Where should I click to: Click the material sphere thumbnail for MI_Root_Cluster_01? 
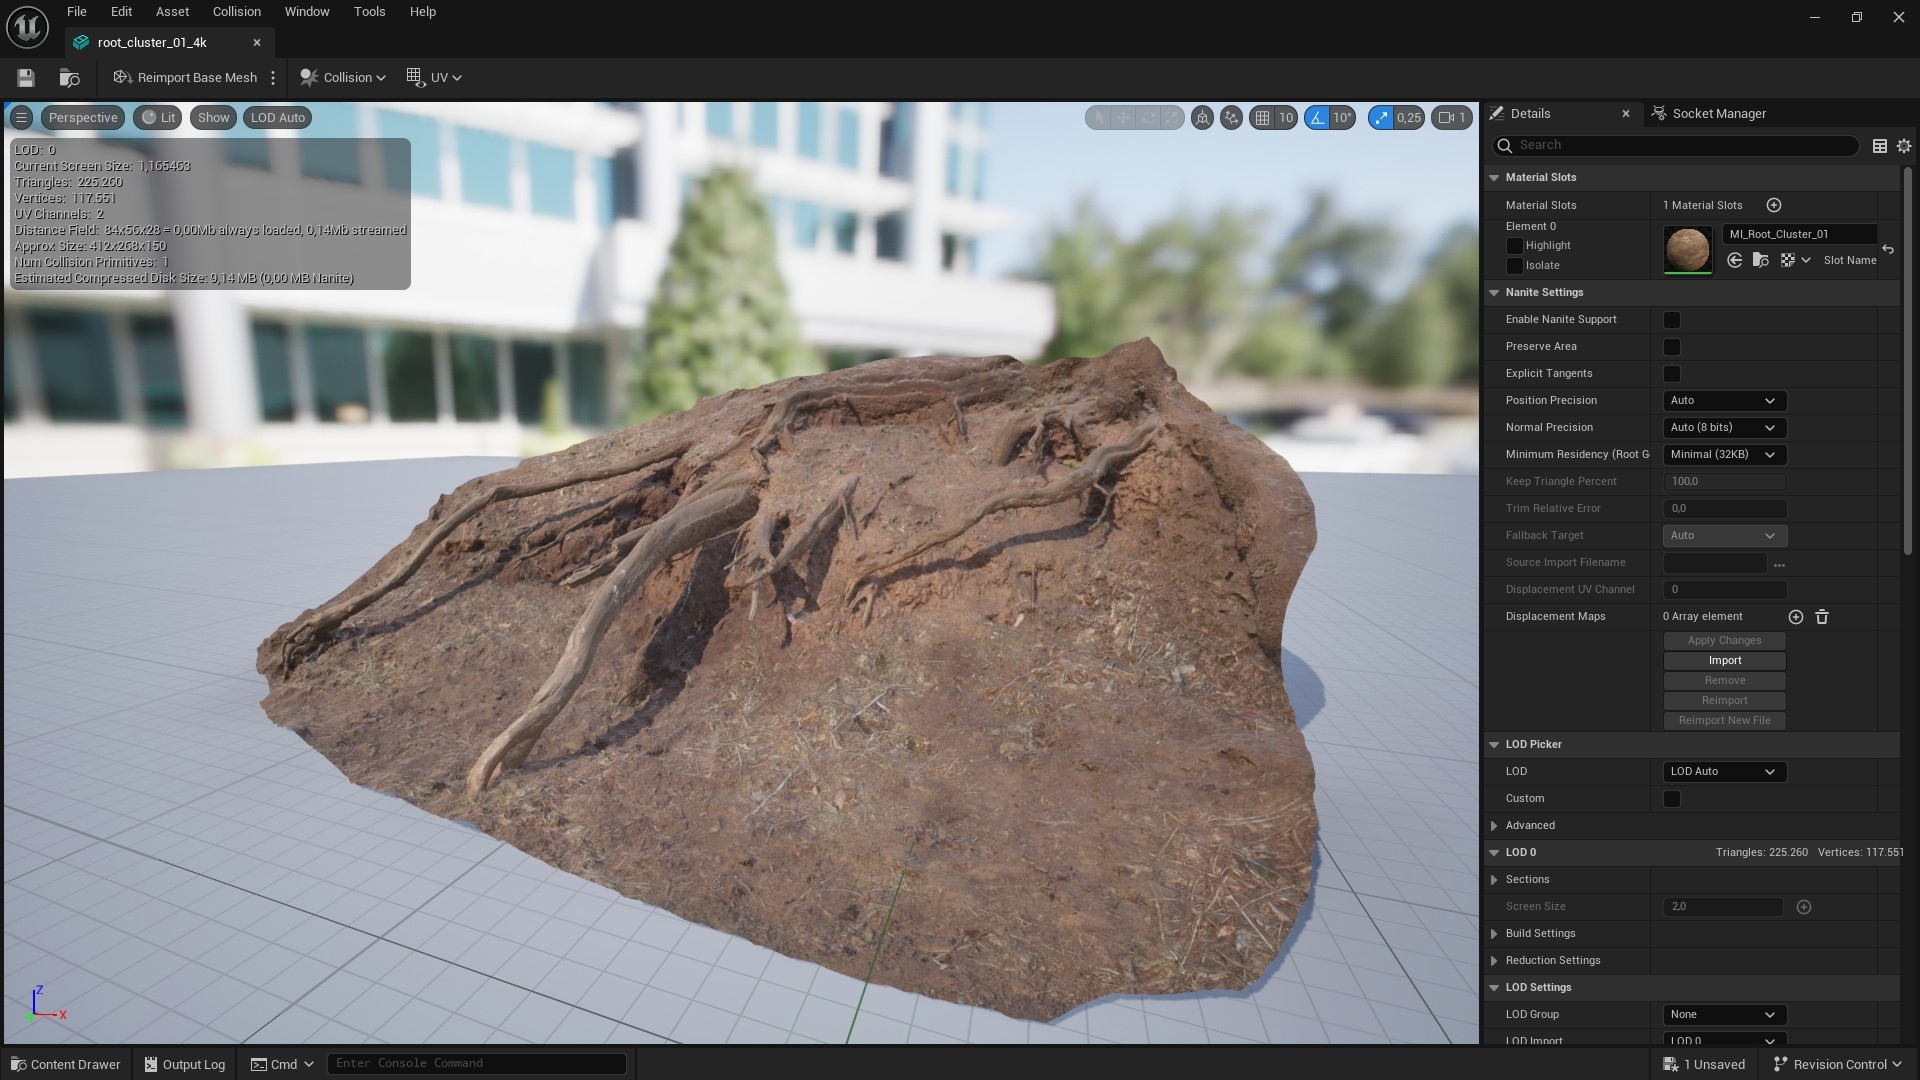tap(1688, 250)
